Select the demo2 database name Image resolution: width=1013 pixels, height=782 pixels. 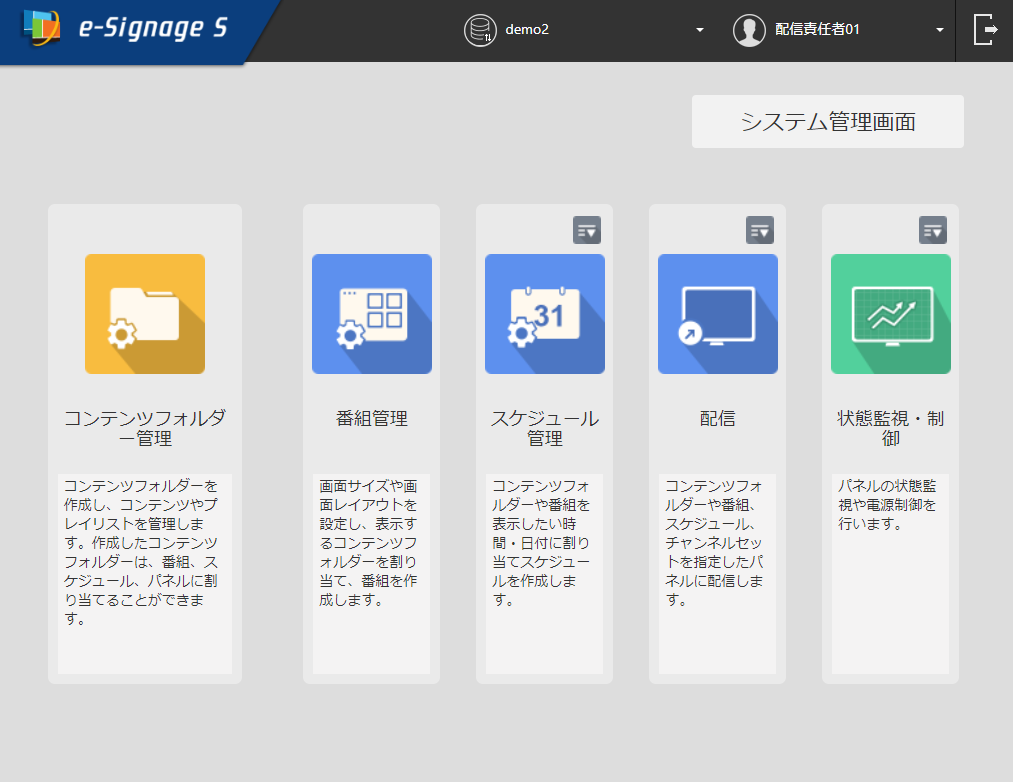(x=527, y=30)
